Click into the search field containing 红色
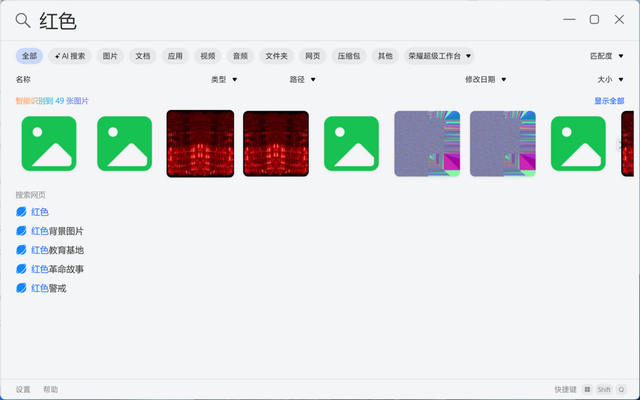This screenshot has height=400, width=640. (300, 20)
